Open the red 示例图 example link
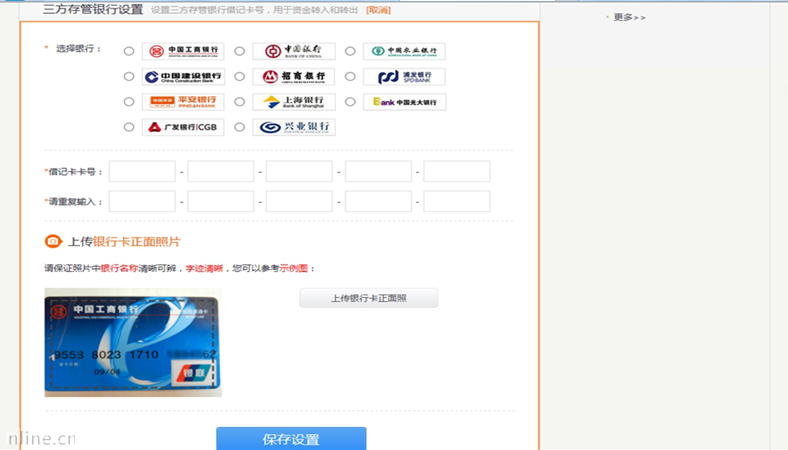The width and height of the screenshot is (788, 450). pyautogui.click(x=294, y=268)
